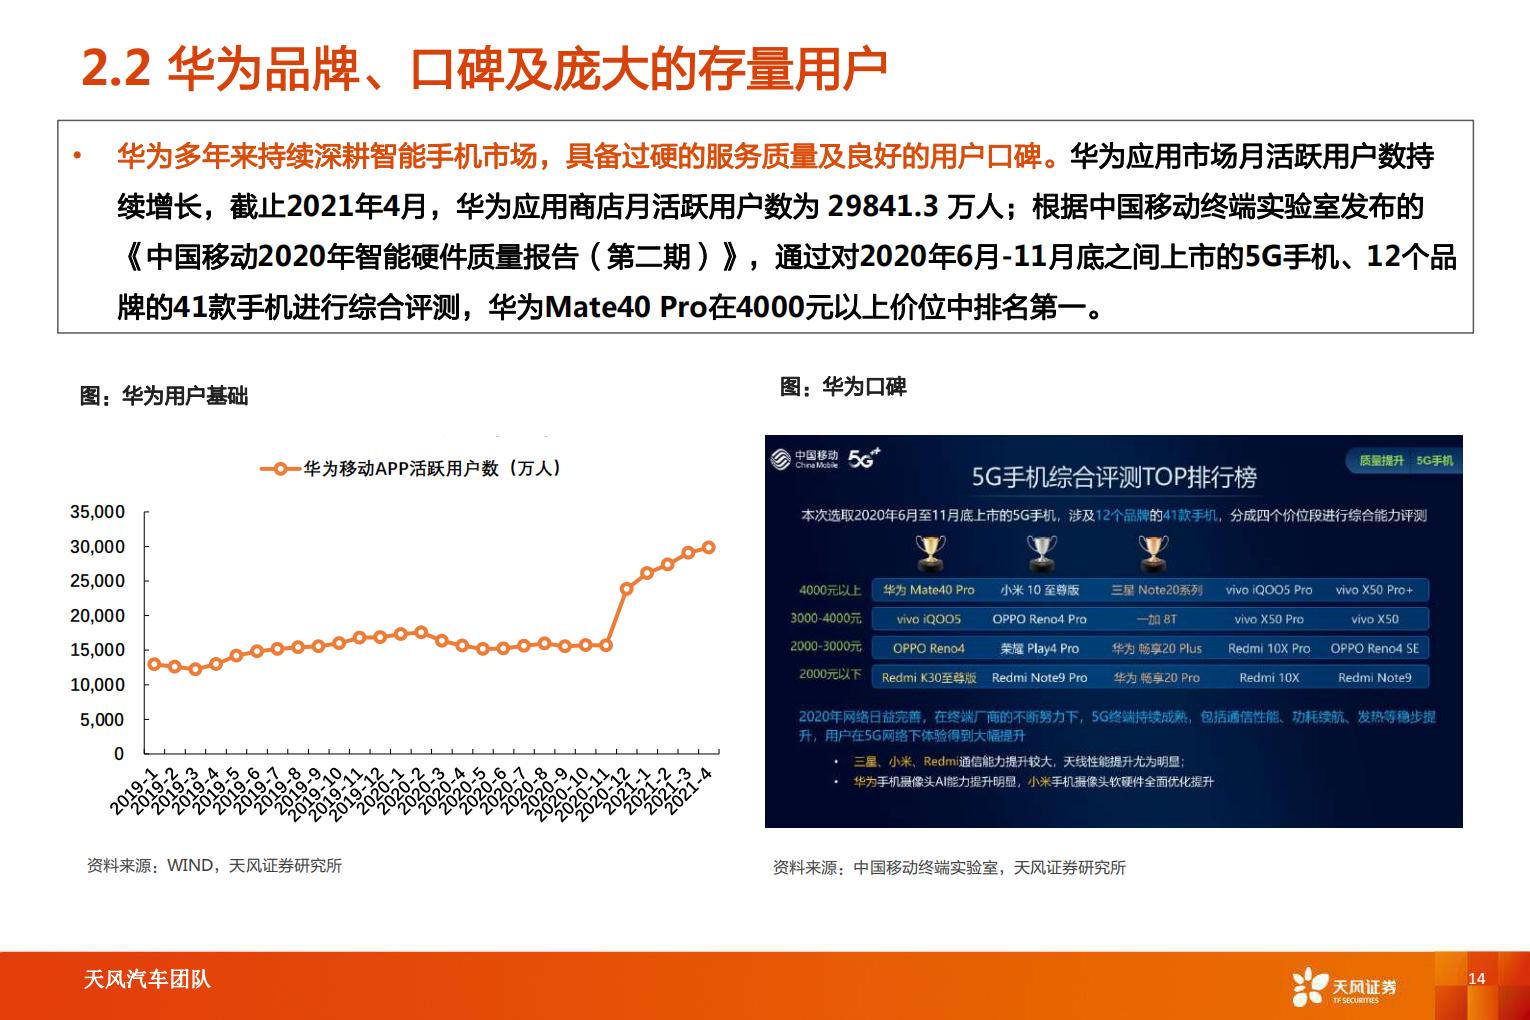1530x1020 pixels.
Task: Click the 质量提升 tag in ranking image
Action: (1380, 461)
